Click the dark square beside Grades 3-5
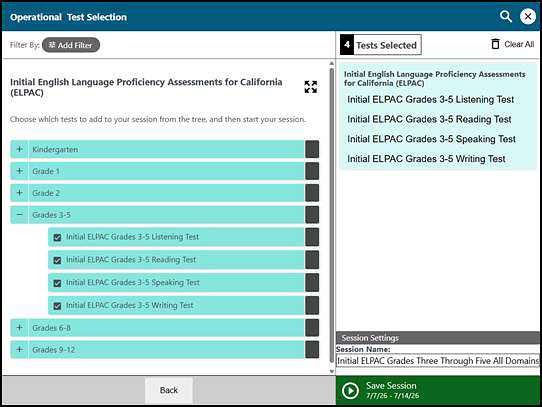 pyautogui.click(x=312, y=215)
